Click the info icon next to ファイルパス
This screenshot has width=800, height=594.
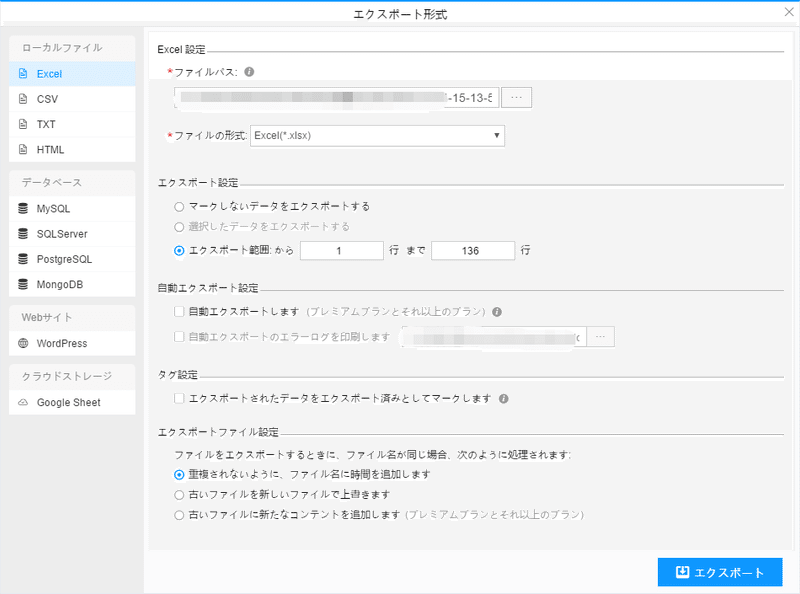(249, 72)
